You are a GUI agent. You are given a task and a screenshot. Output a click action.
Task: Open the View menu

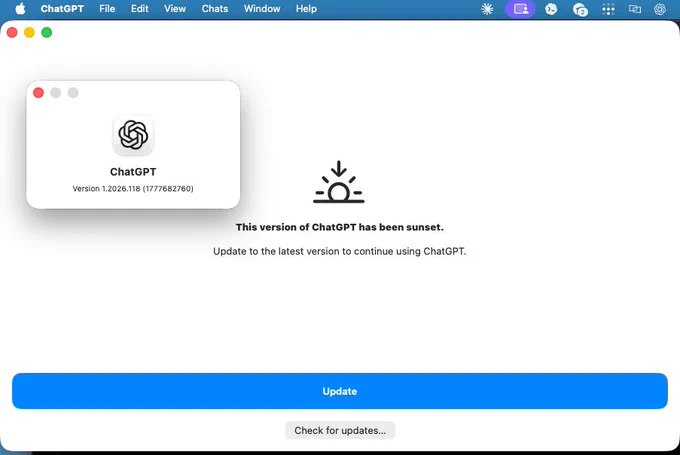pyautogui.click(x=175, y=9)
